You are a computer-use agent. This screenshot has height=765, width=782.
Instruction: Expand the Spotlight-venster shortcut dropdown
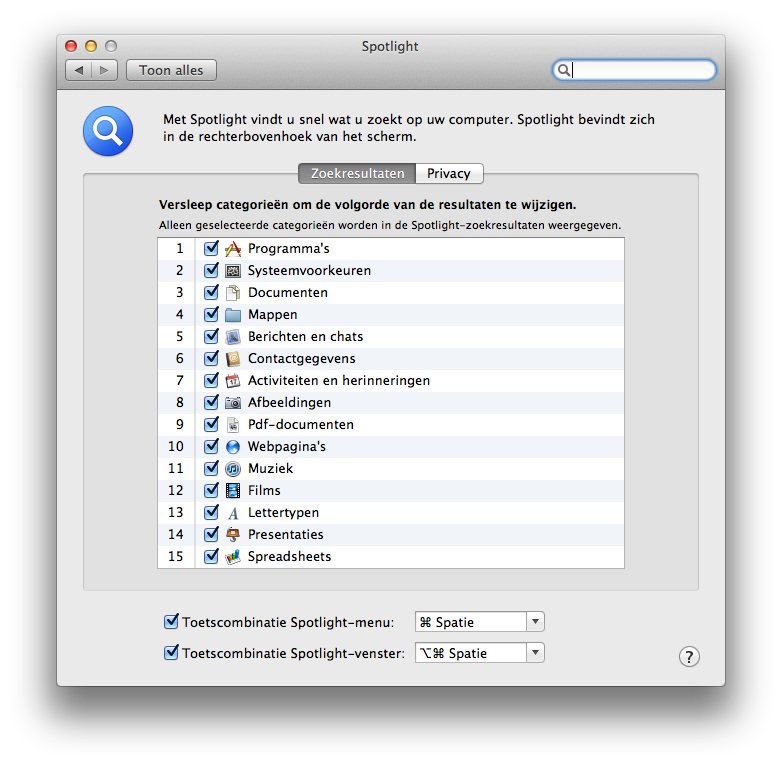click(x=535, y=653)
